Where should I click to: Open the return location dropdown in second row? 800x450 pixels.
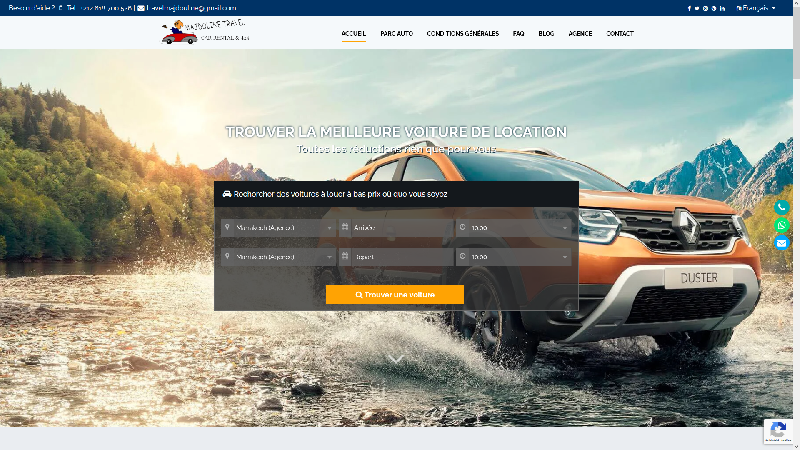[x=284, y=257]
